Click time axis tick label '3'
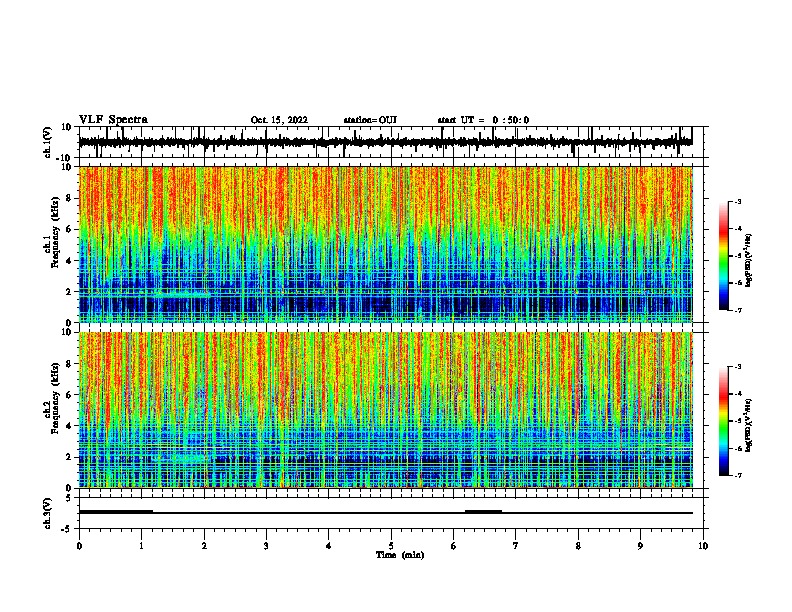The height and width of the screenshot is (612, 792). (x=266, y=546)
